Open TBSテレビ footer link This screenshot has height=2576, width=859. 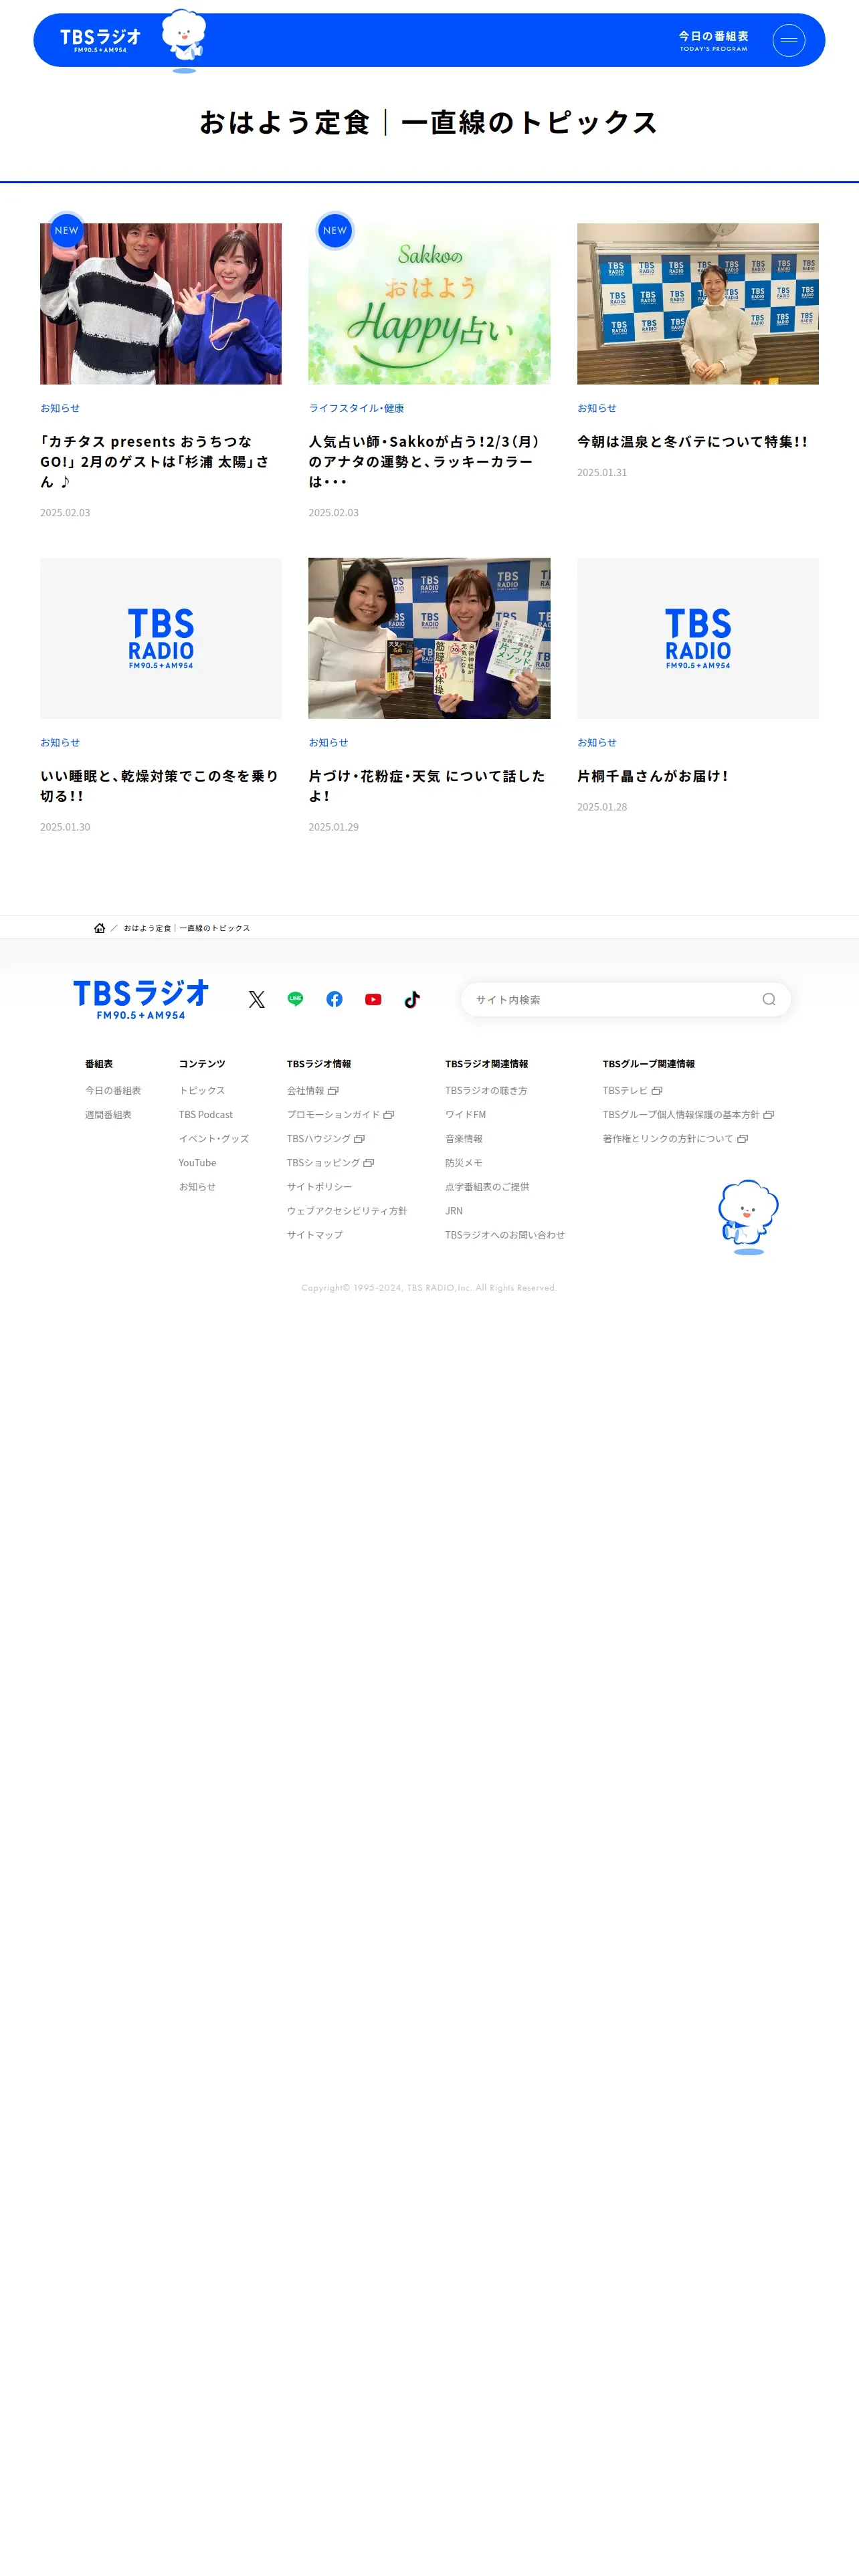(625, 1091)
